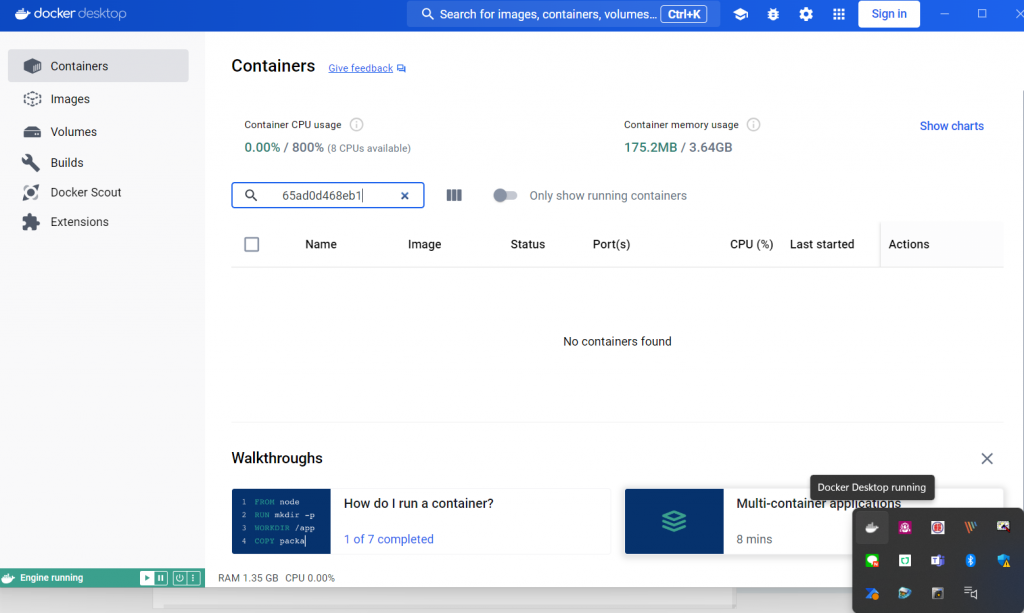Click the audio device speaker list tray icon
The image size is (1024, 613).
click(970, 593)
